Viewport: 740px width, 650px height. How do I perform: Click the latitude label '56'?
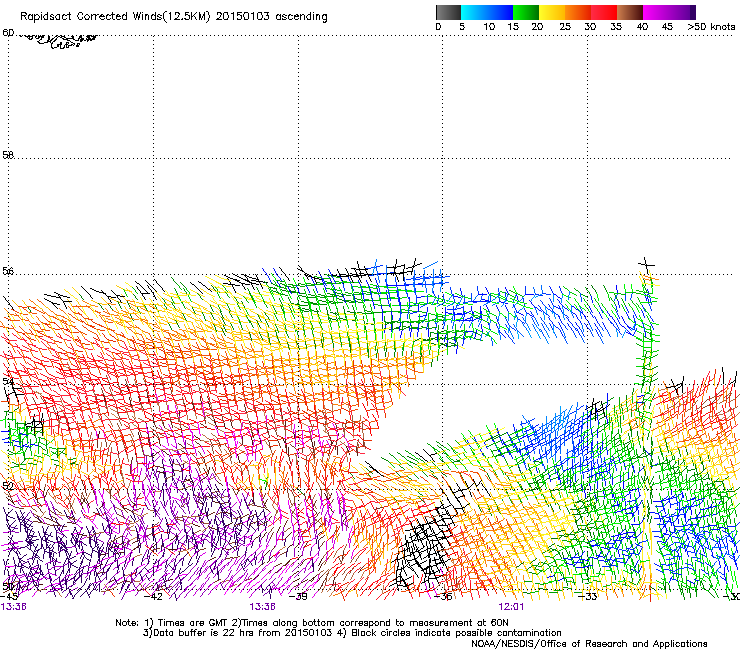click(8, 271)
